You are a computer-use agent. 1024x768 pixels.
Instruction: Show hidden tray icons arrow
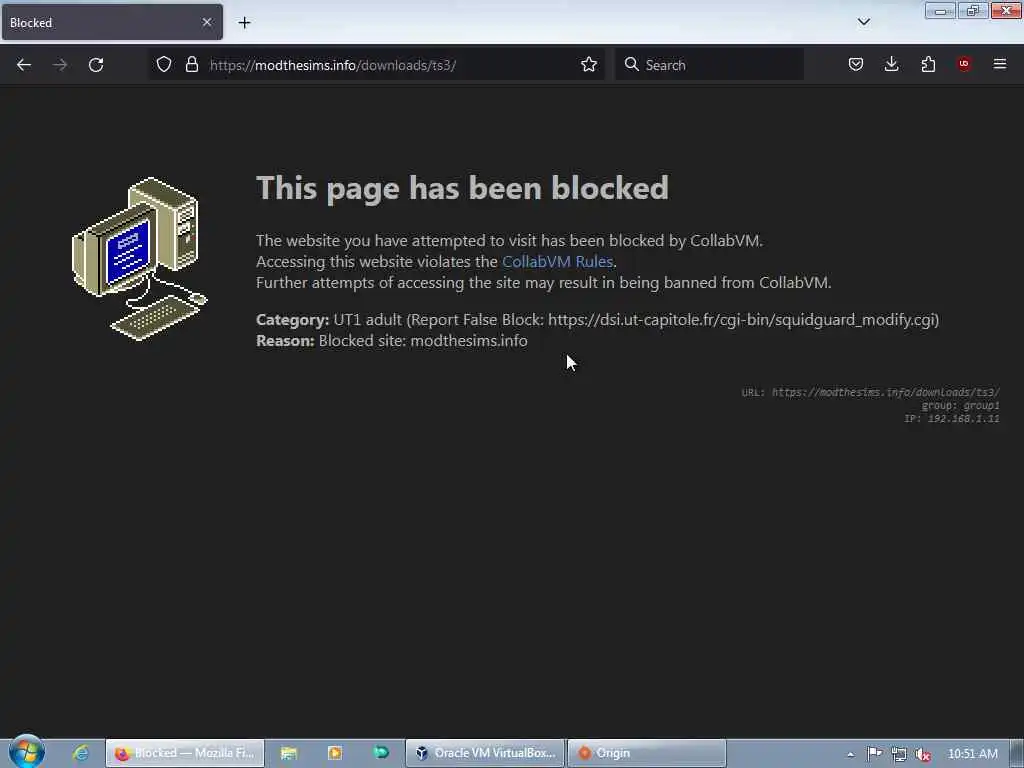click(x=850, y=754)
